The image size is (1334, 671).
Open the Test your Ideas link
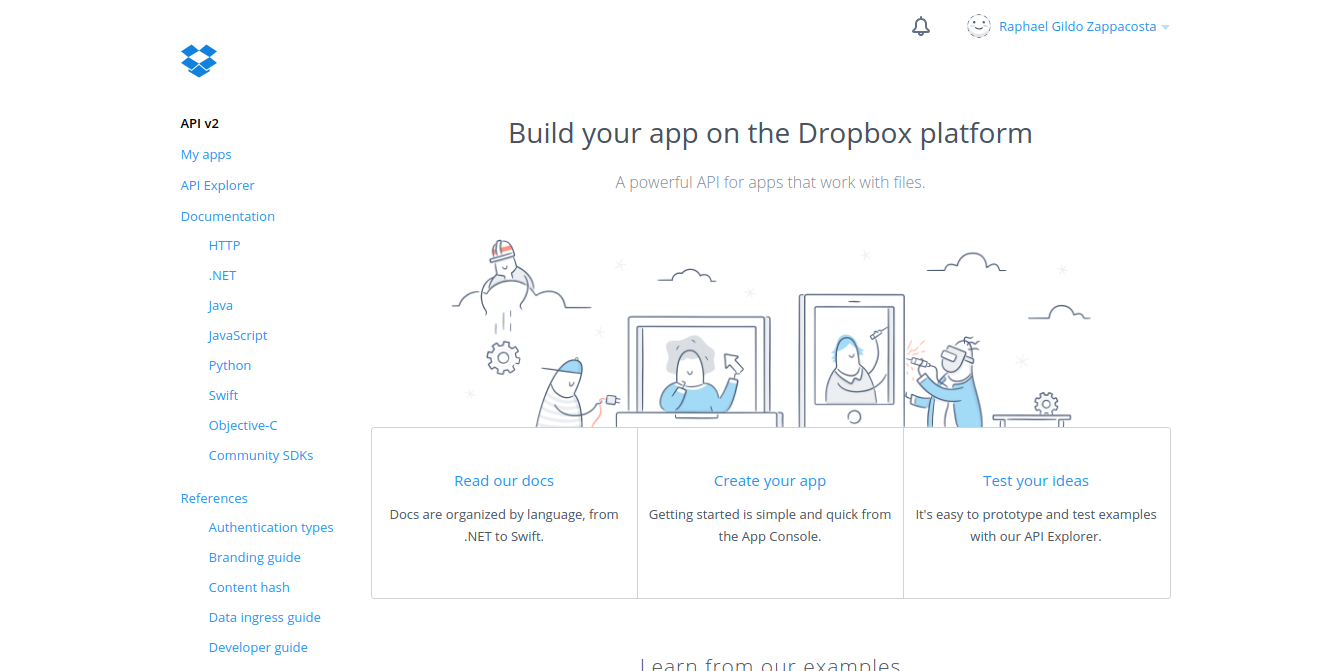tap(1036, 481)
